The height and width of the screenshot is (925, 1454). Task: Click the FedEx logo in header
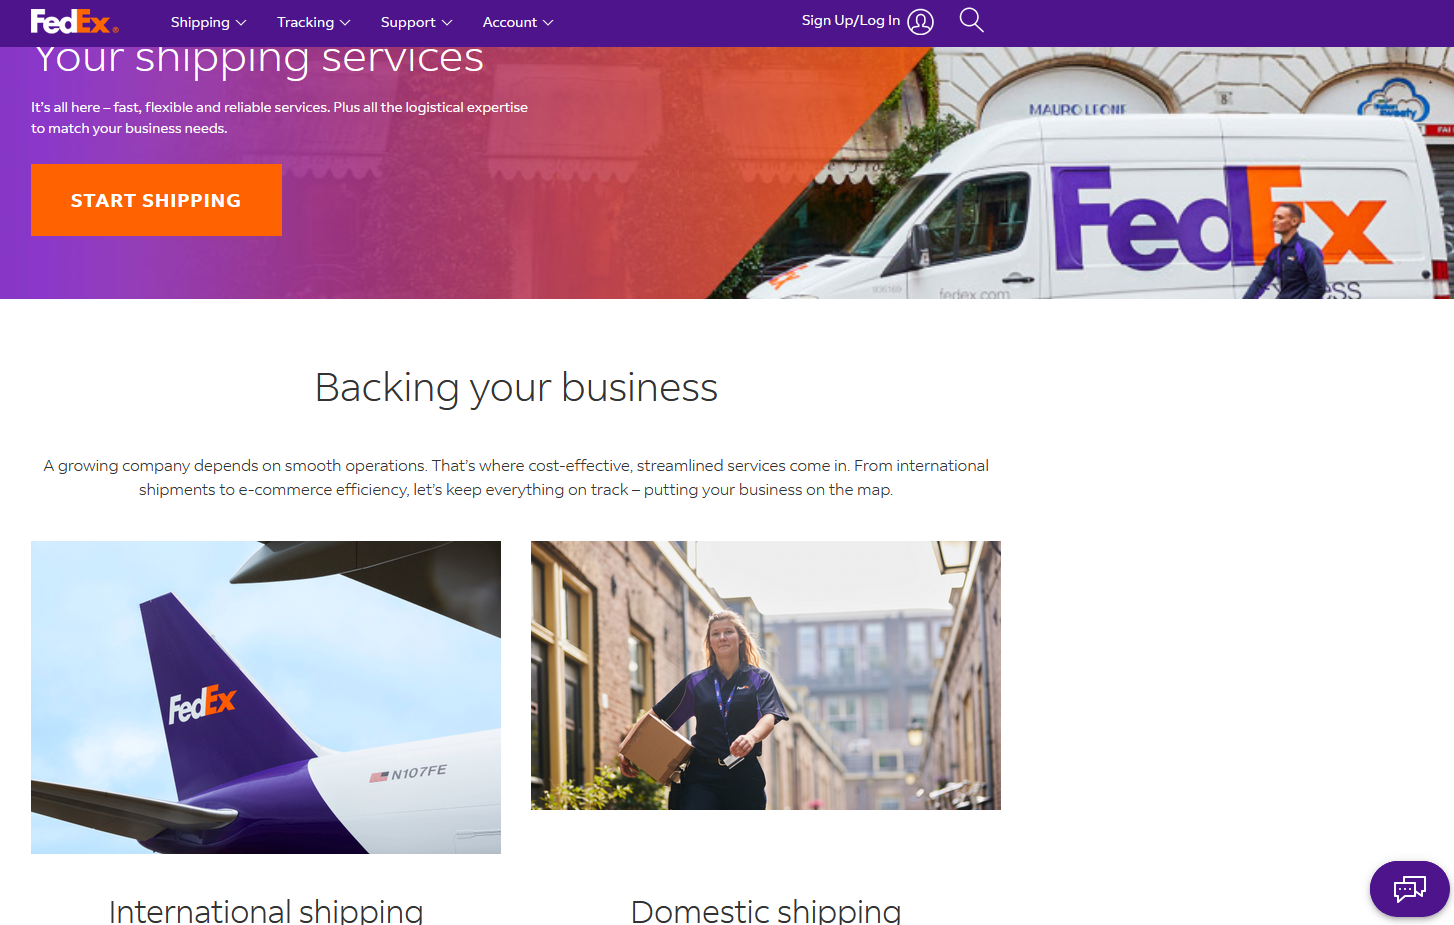74,21
